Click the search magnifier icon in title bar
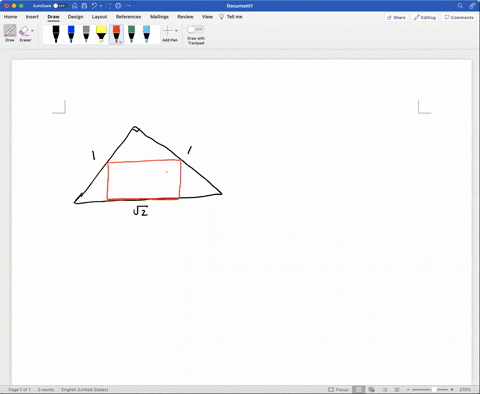Image resolution: width=480 pixels, height=394 pixels. pos(460,6)
